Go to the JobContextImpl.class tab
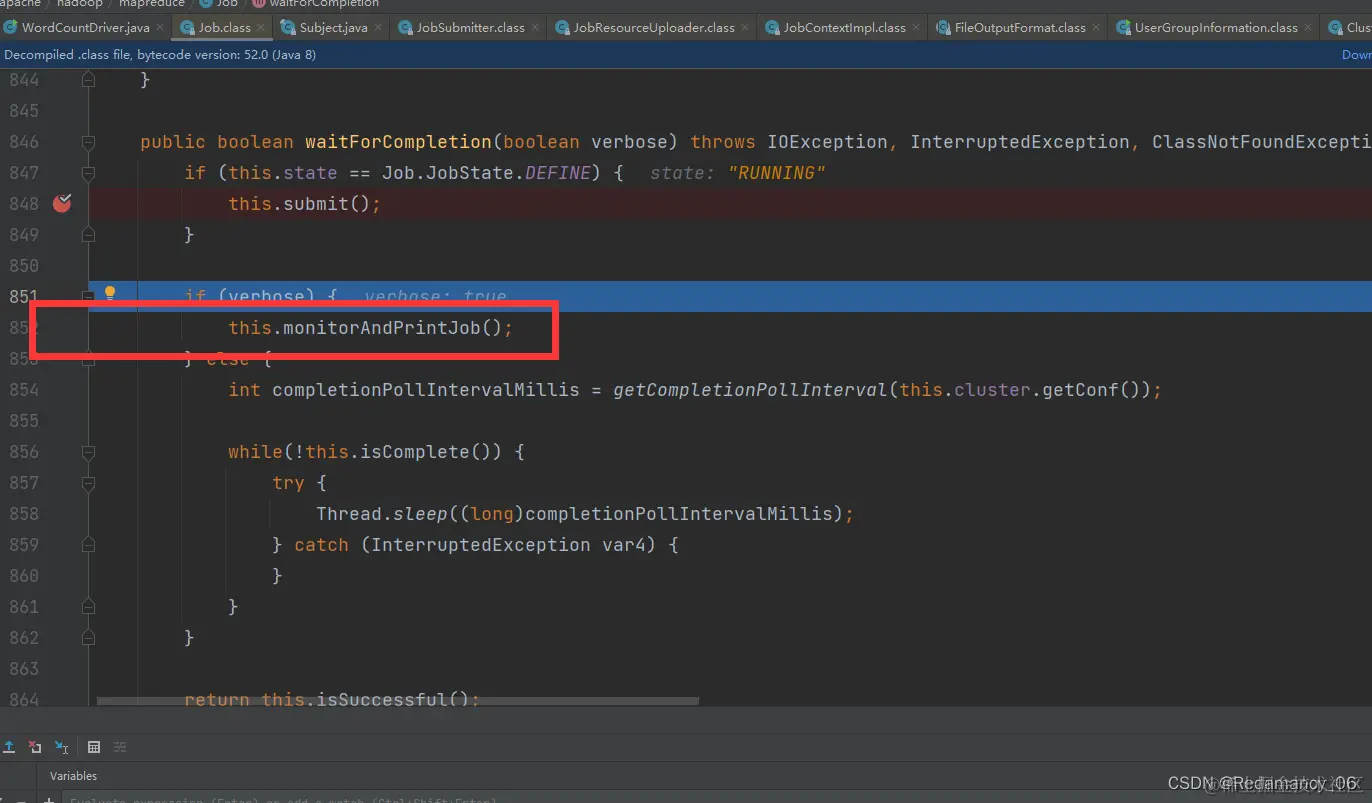Viewport: 1372px width, 803px height. (844, 27)
